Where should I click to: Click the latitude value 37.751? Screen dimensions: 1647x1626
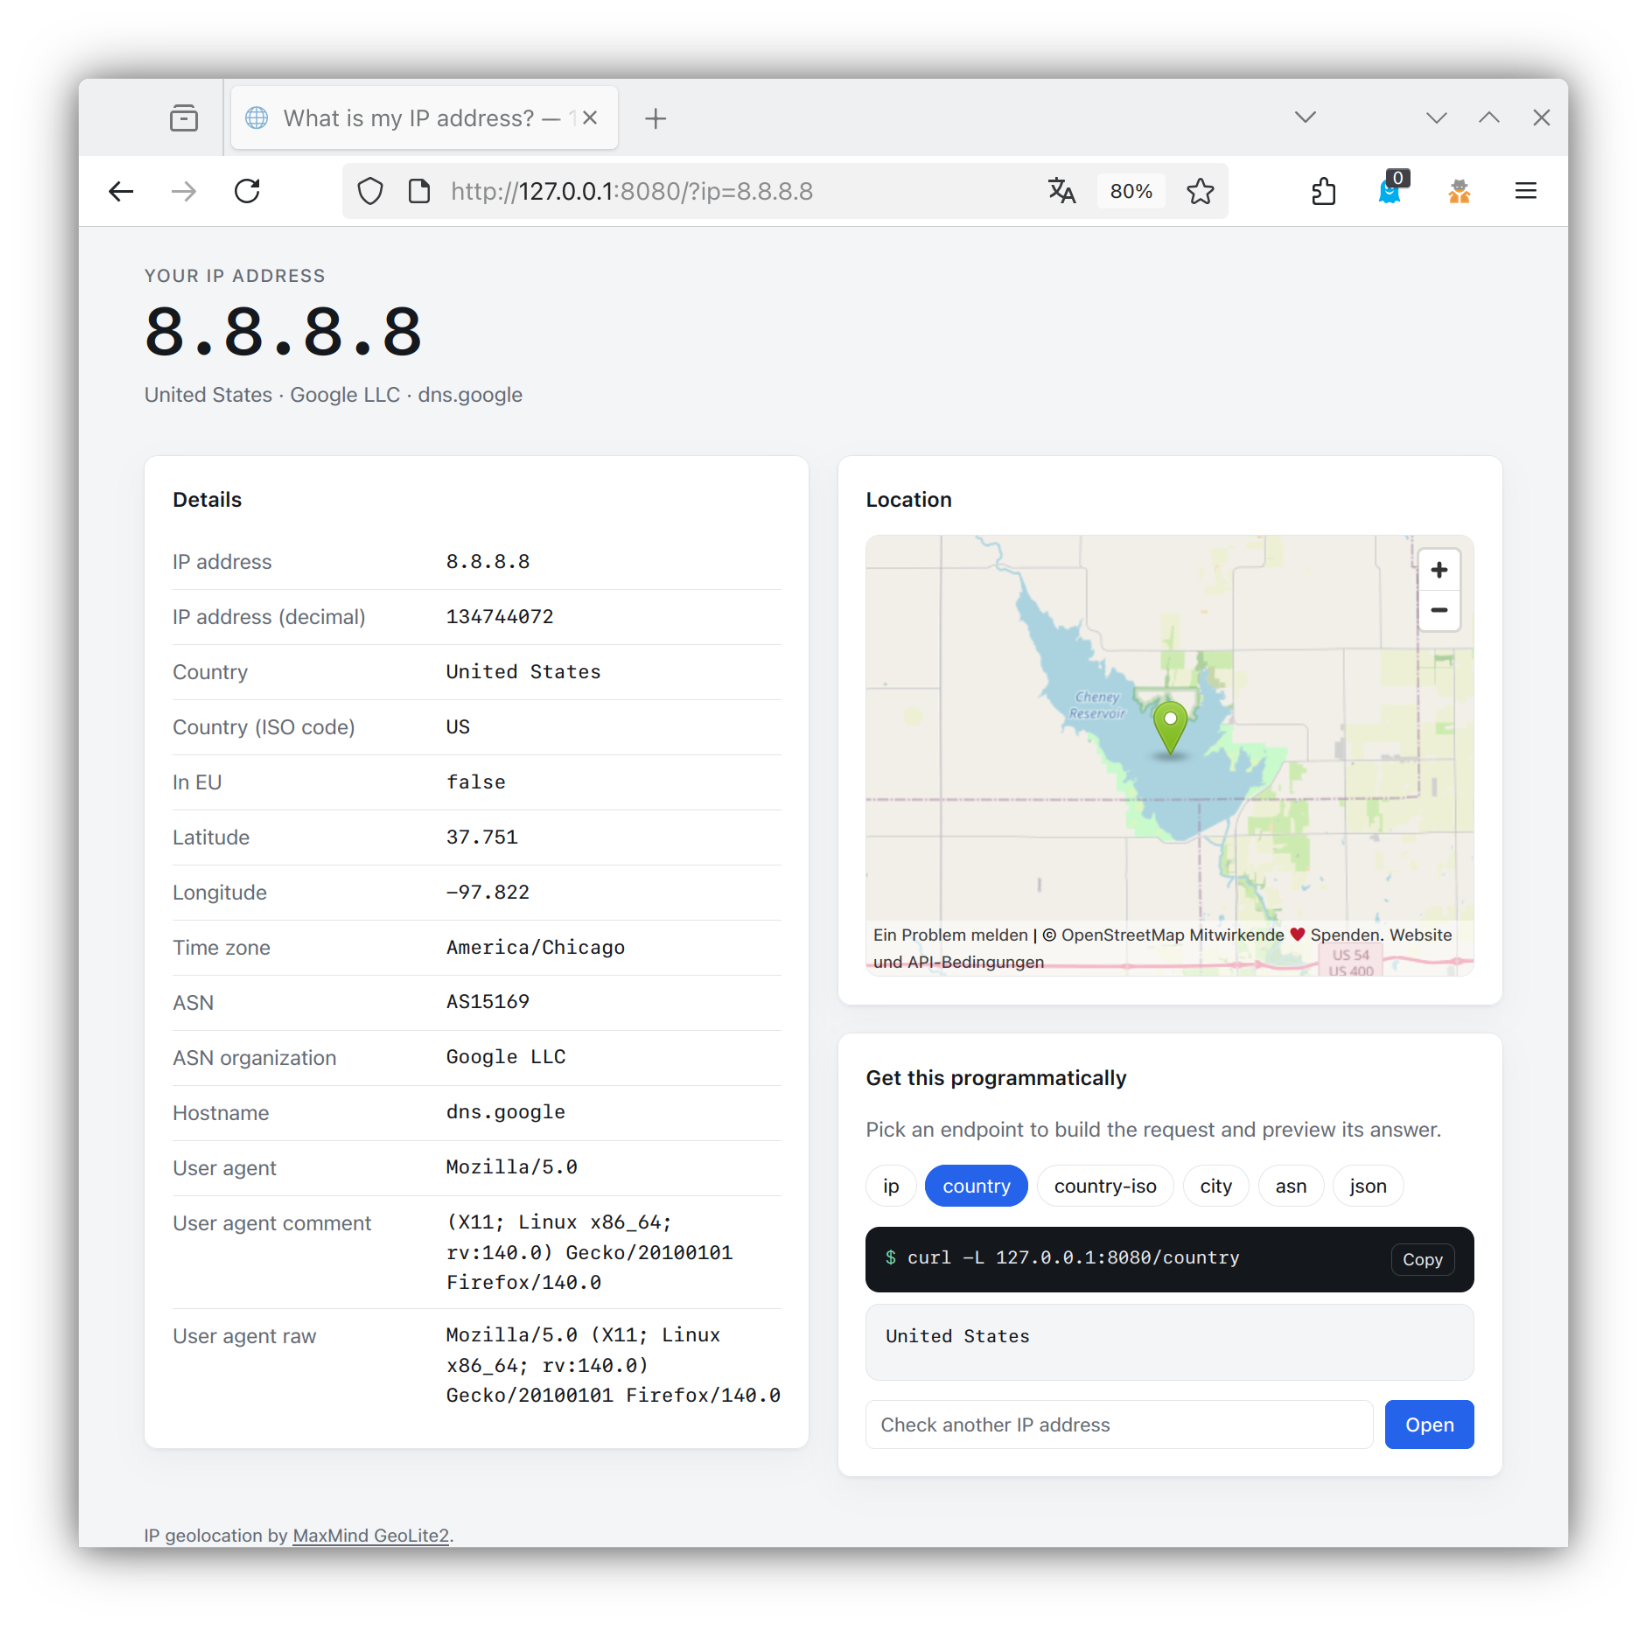click(482, 837)
